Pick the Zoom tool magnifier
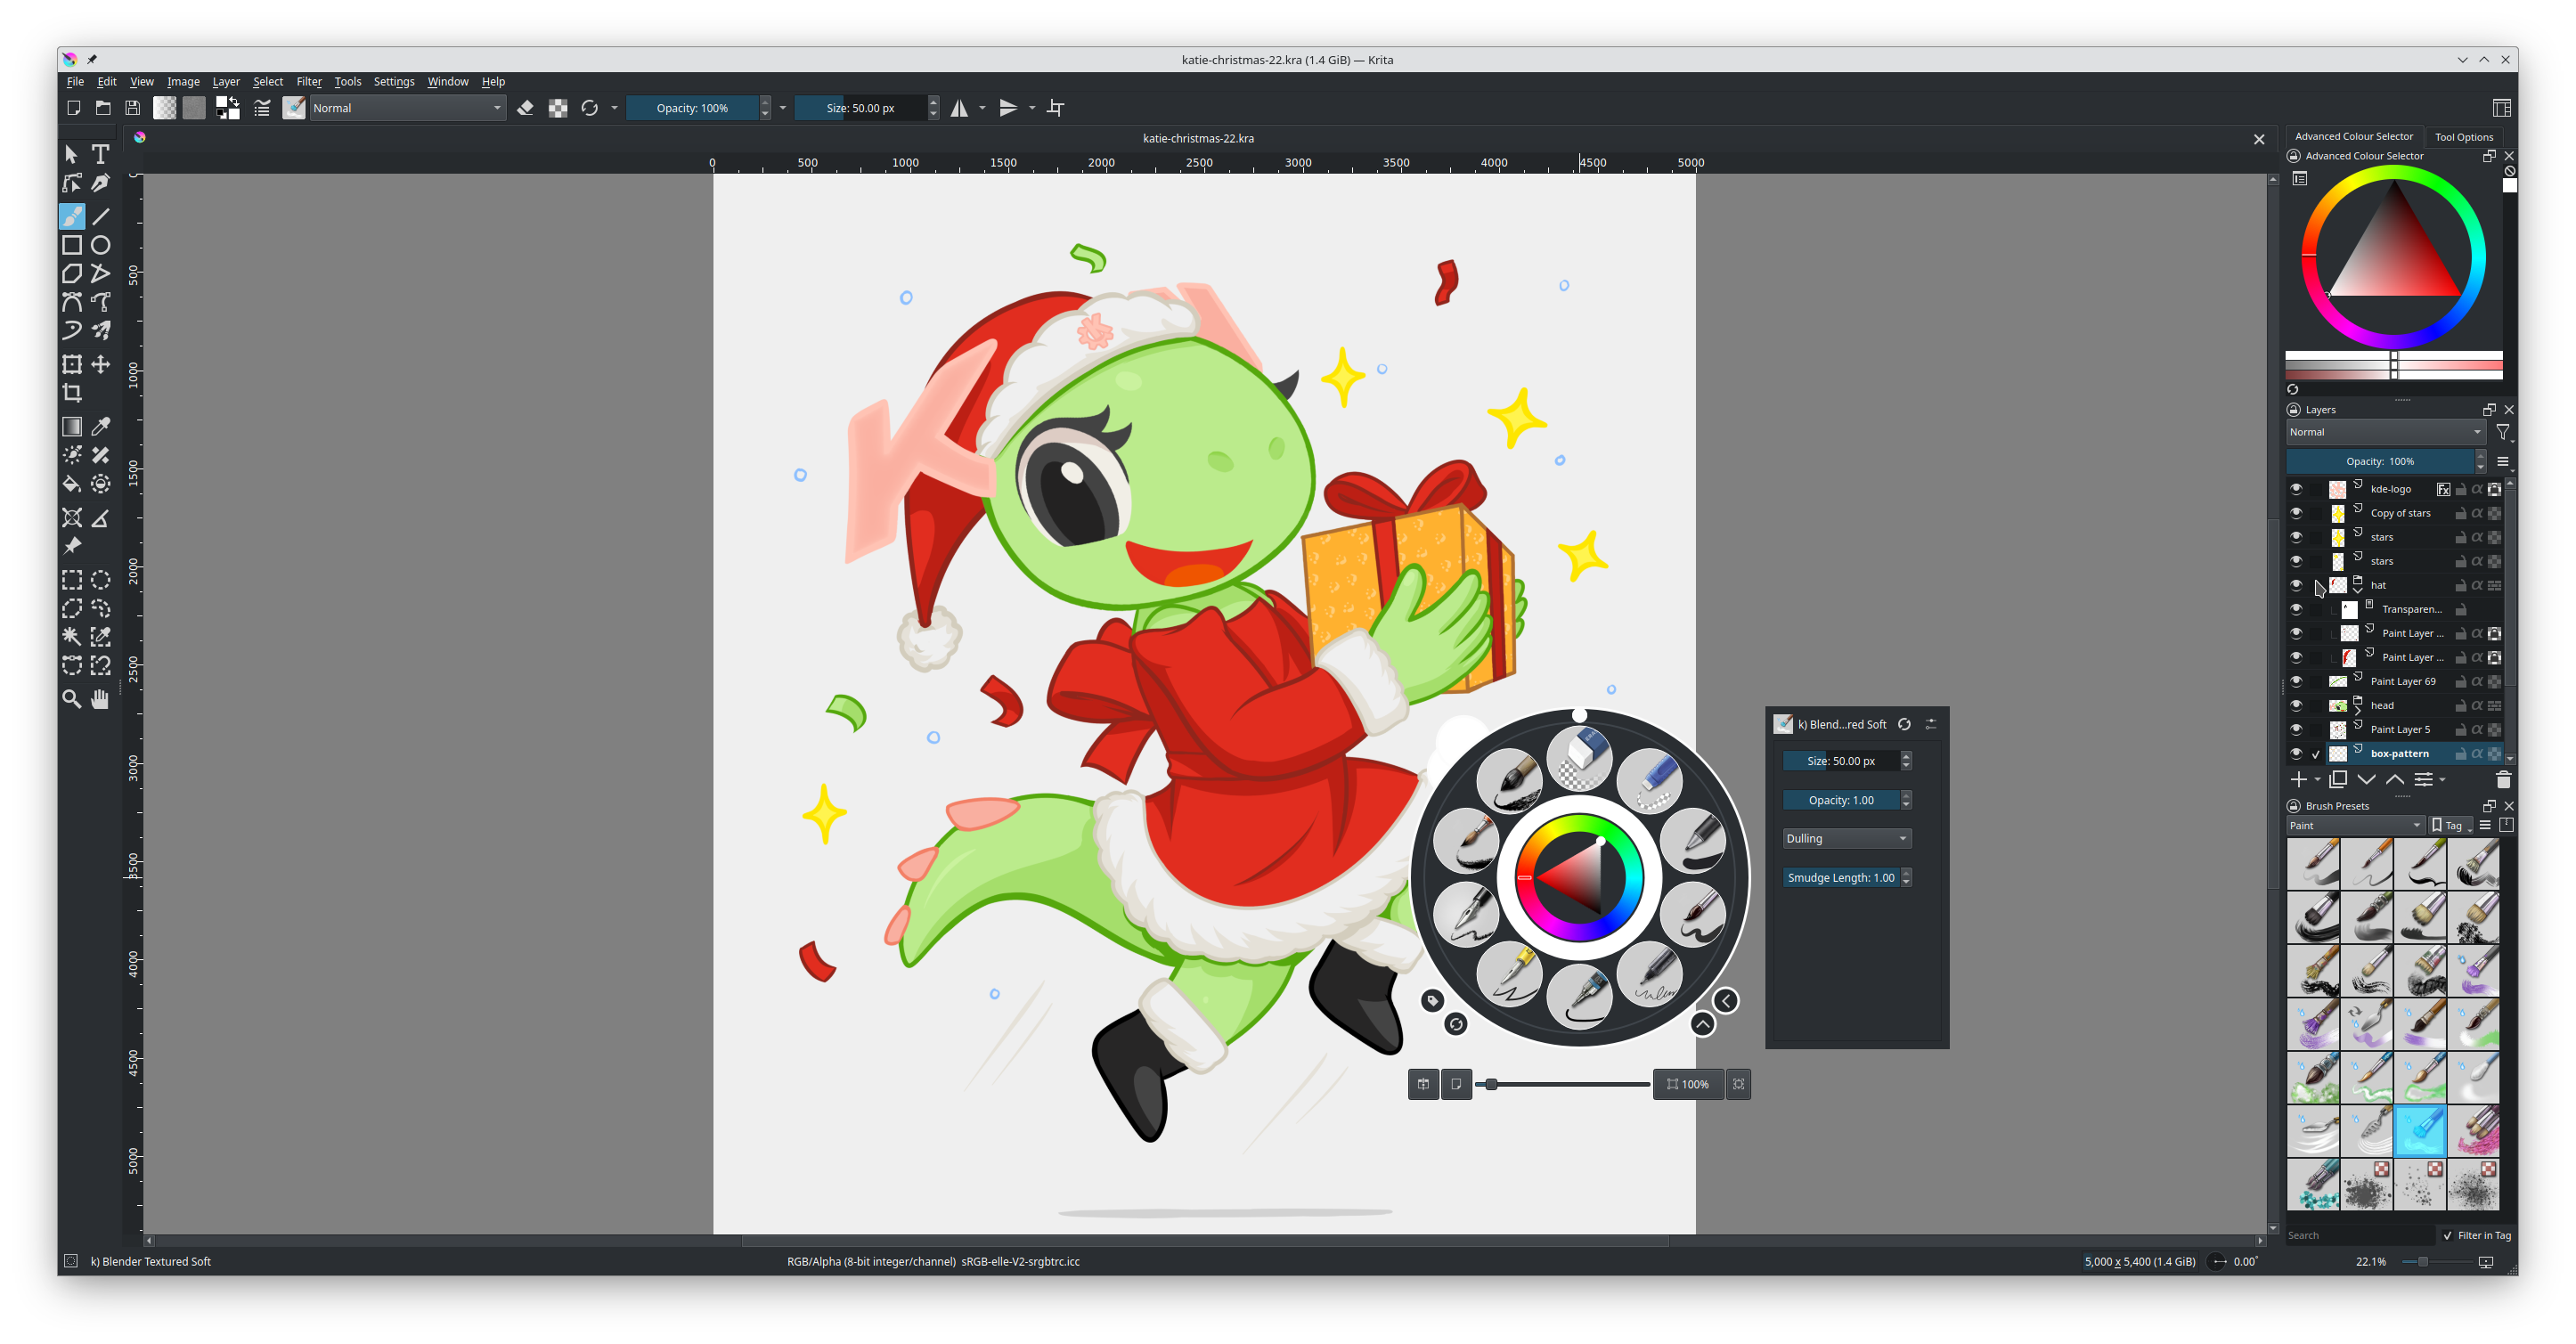 72,699
